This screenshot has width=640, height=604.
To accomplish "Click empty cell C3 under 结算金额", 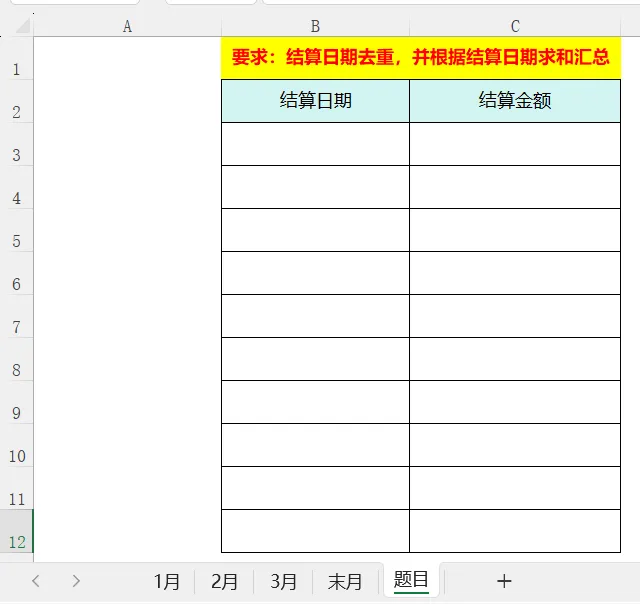I will tap(515, 144).
